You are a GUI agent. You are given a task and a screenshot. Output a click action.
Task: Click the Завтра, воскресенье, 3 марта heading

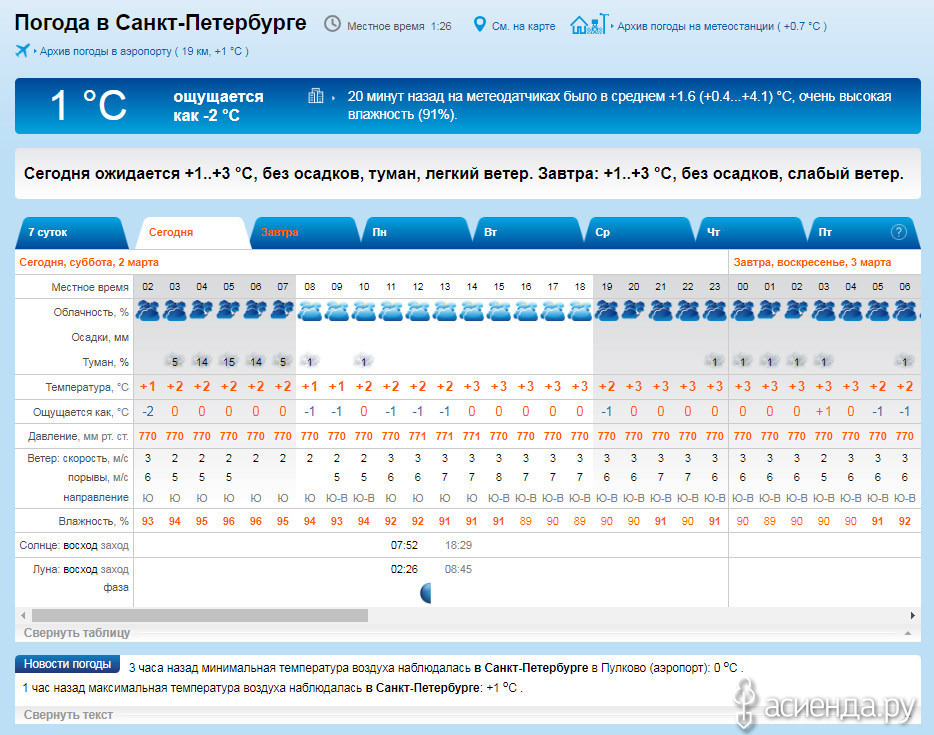click(x=812, y=262)
